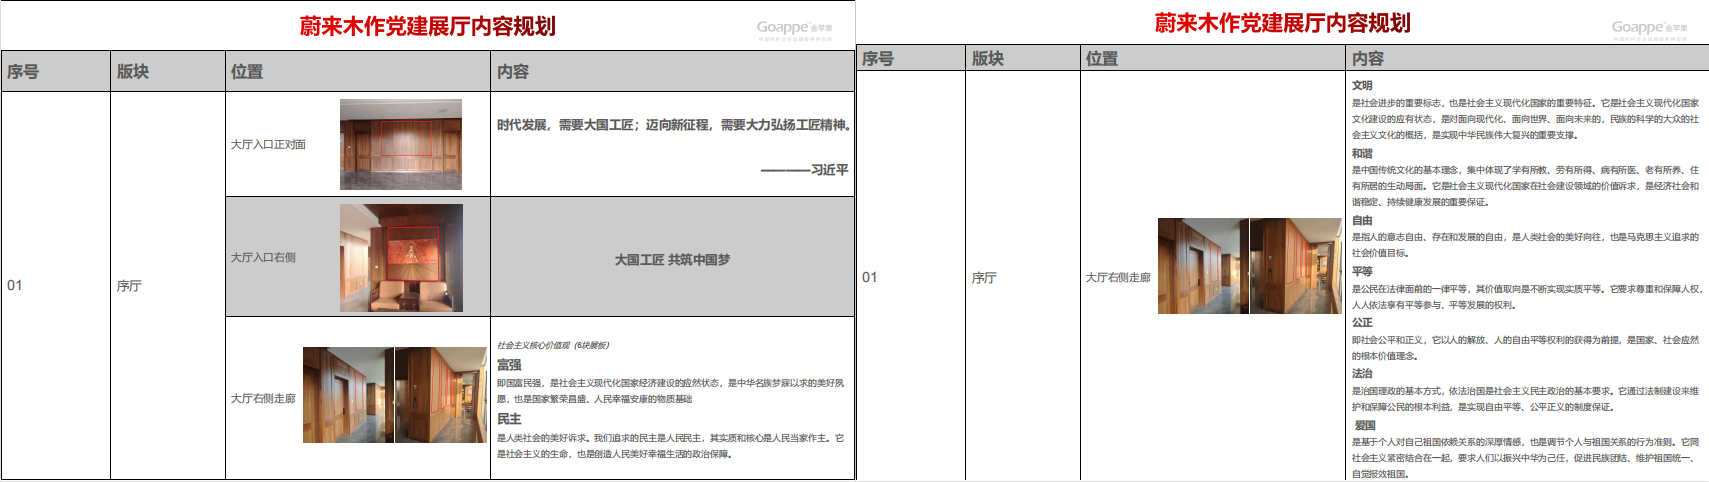Click the 习近平 signature line

click(804, 170)
